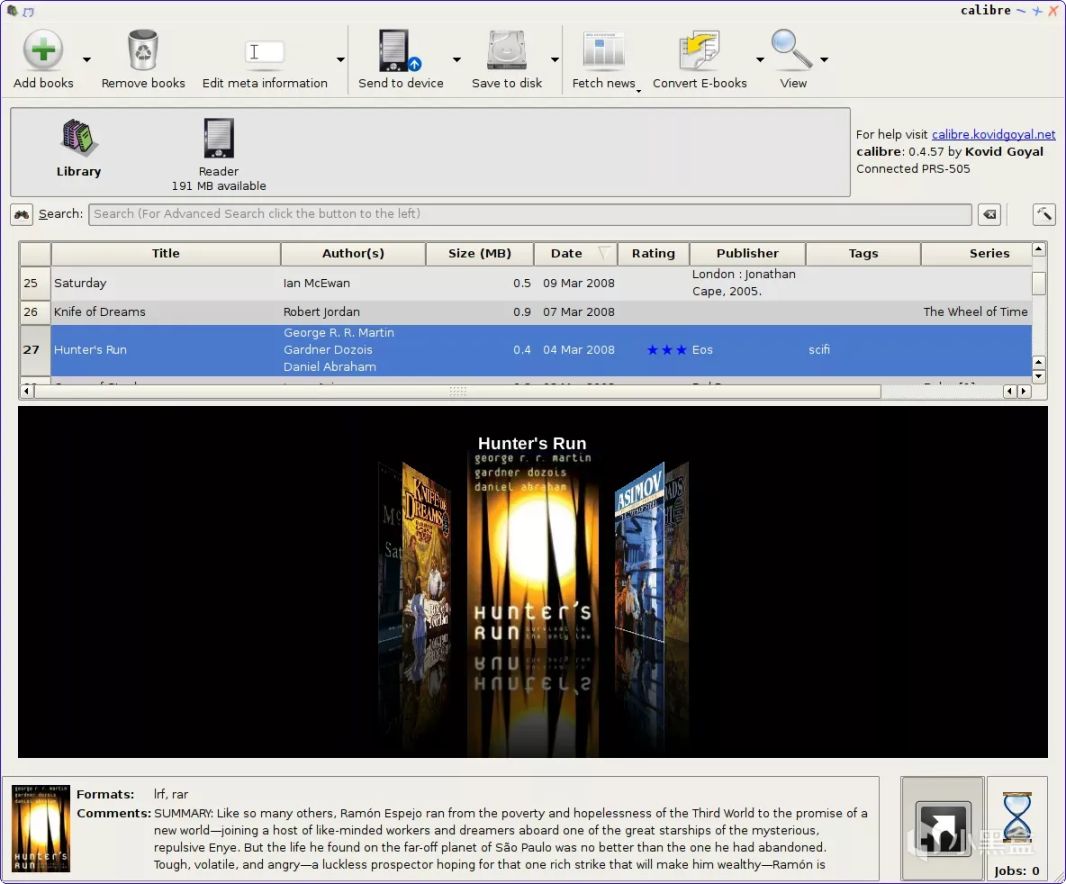
Task: Sort books by the Date column header
Action: click(x=566, y=254)
